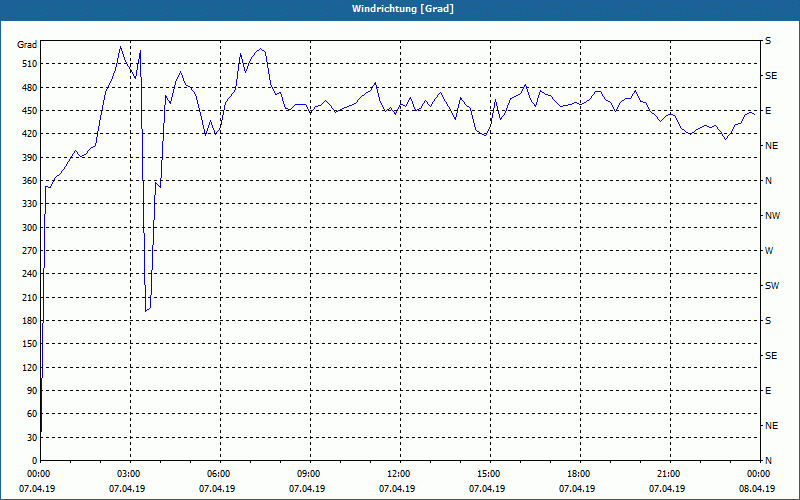Click the 06:00 time label on the x-axis
The height and width of the screenshot is (500, 800).
tap(217, 474)
